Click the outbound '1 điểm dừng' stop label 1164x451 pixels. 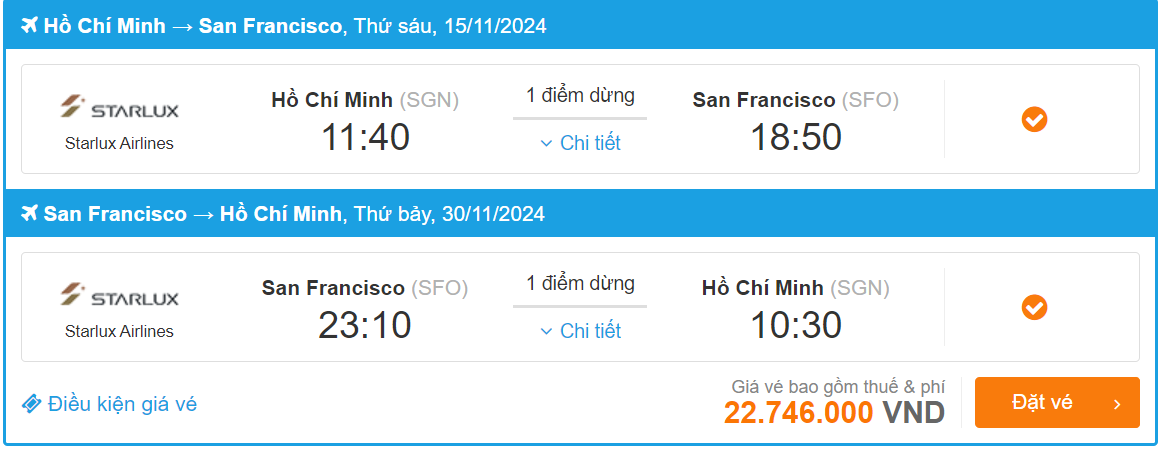pyautogui.click(x=580, y=96)
